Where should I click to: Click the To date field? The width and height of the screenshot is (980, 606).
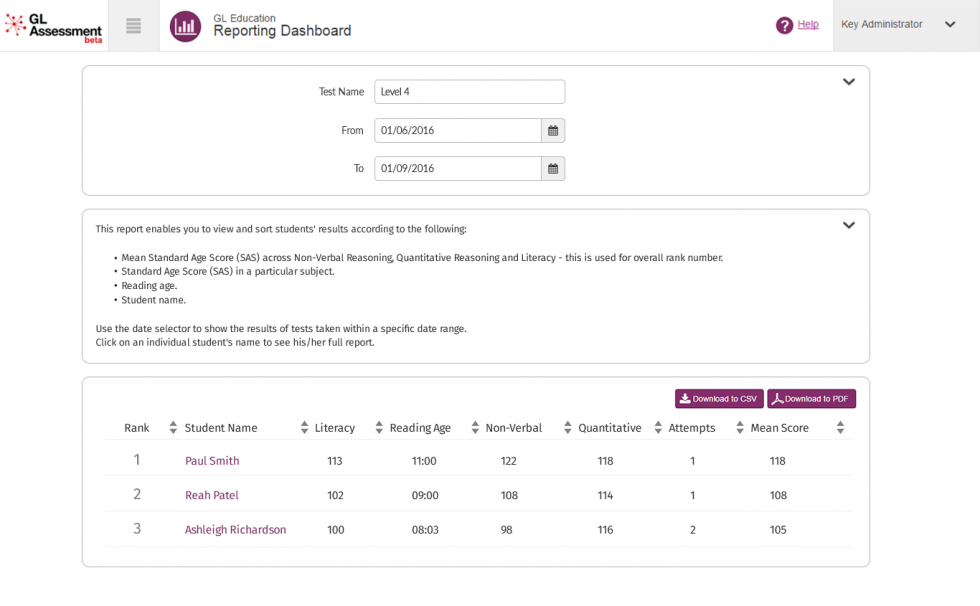[458, 169]
